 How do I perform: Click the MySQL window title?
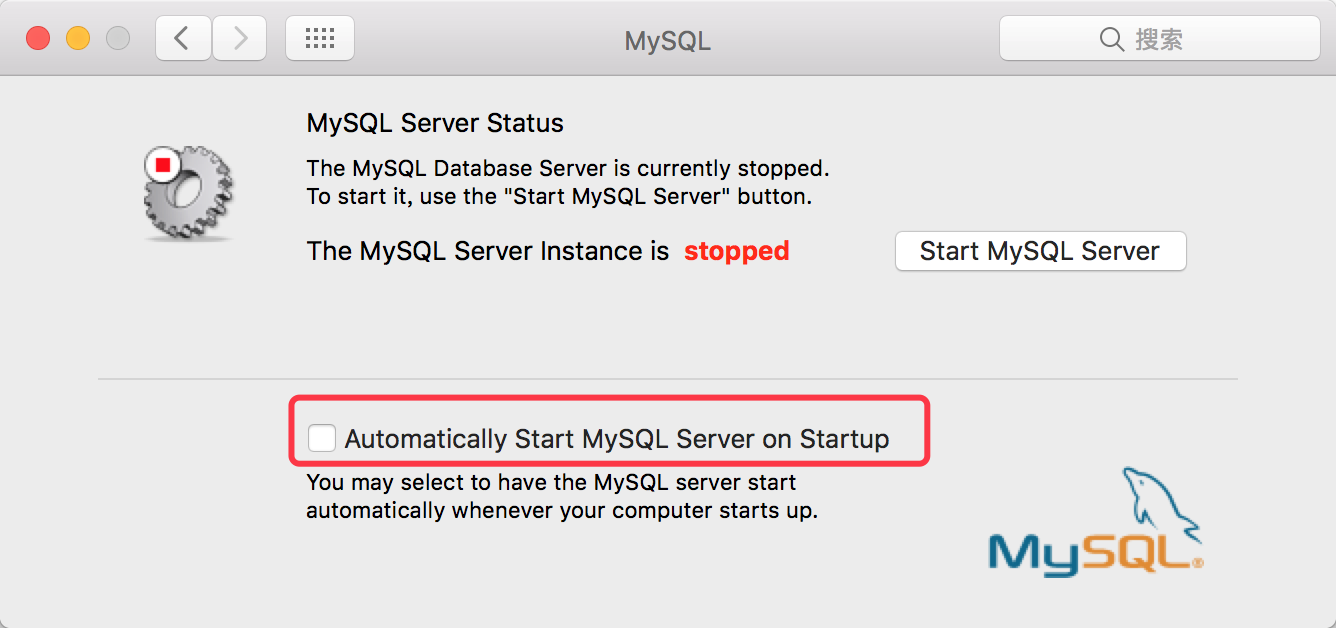coord(667,41)
